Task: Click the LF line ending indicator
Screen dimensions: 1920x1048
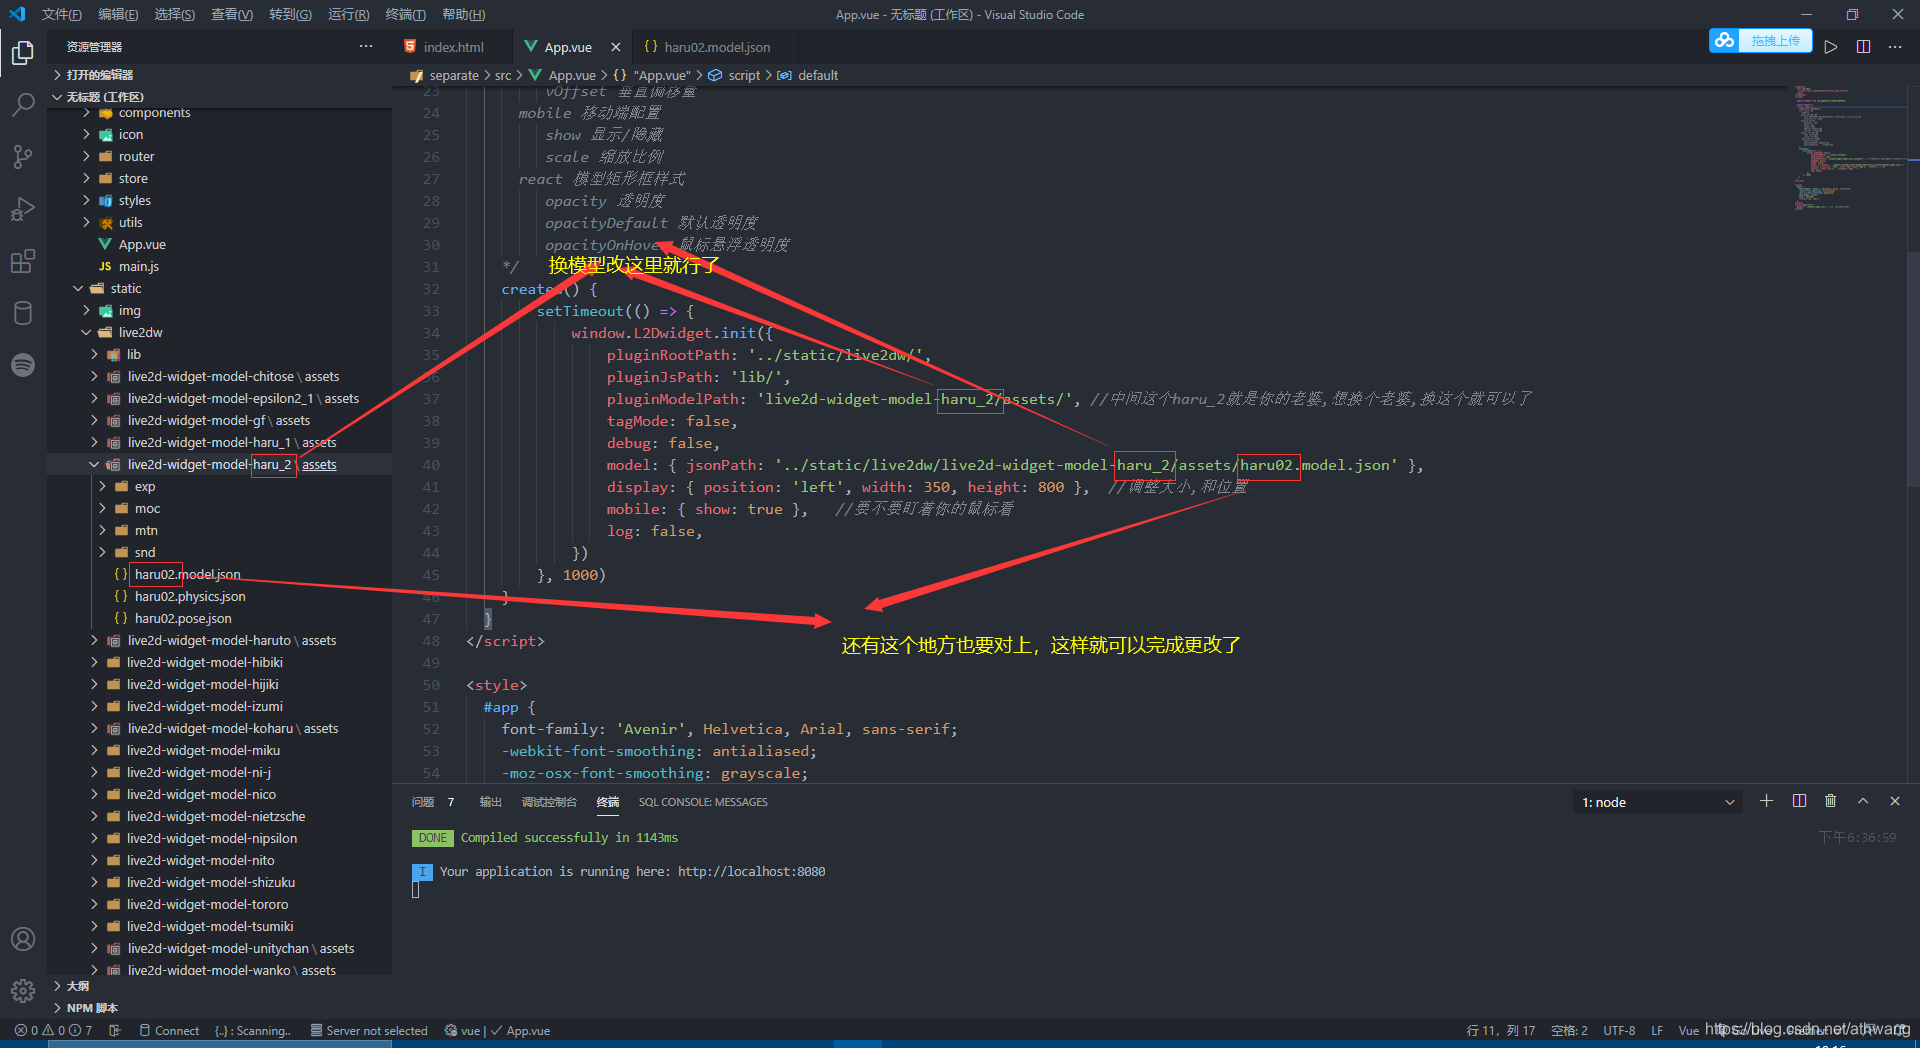Action: 1657,1030
